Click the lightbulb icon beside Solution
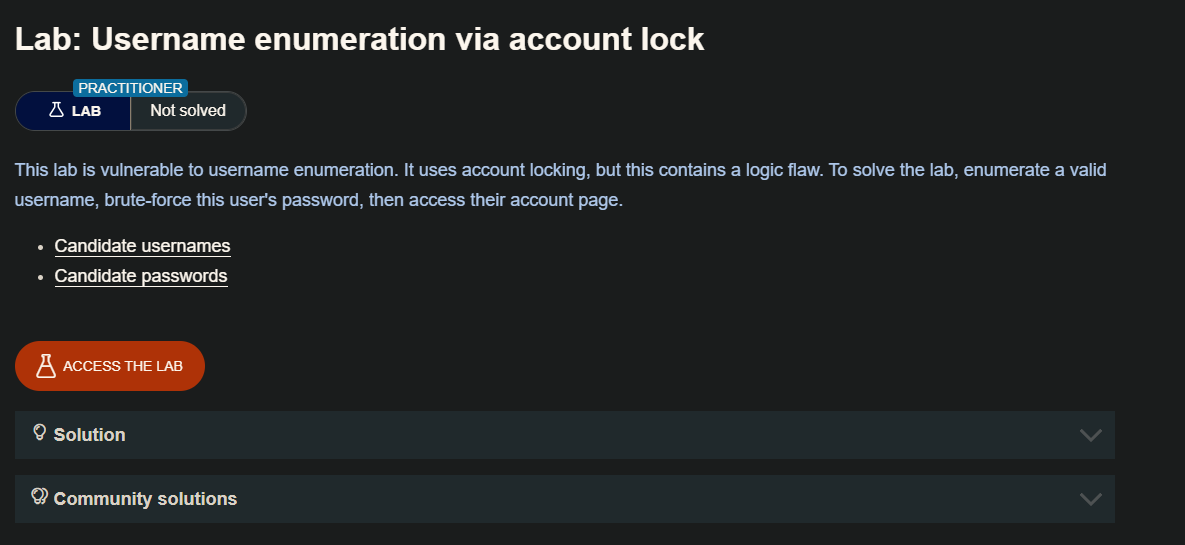 [x=40, y=432]
